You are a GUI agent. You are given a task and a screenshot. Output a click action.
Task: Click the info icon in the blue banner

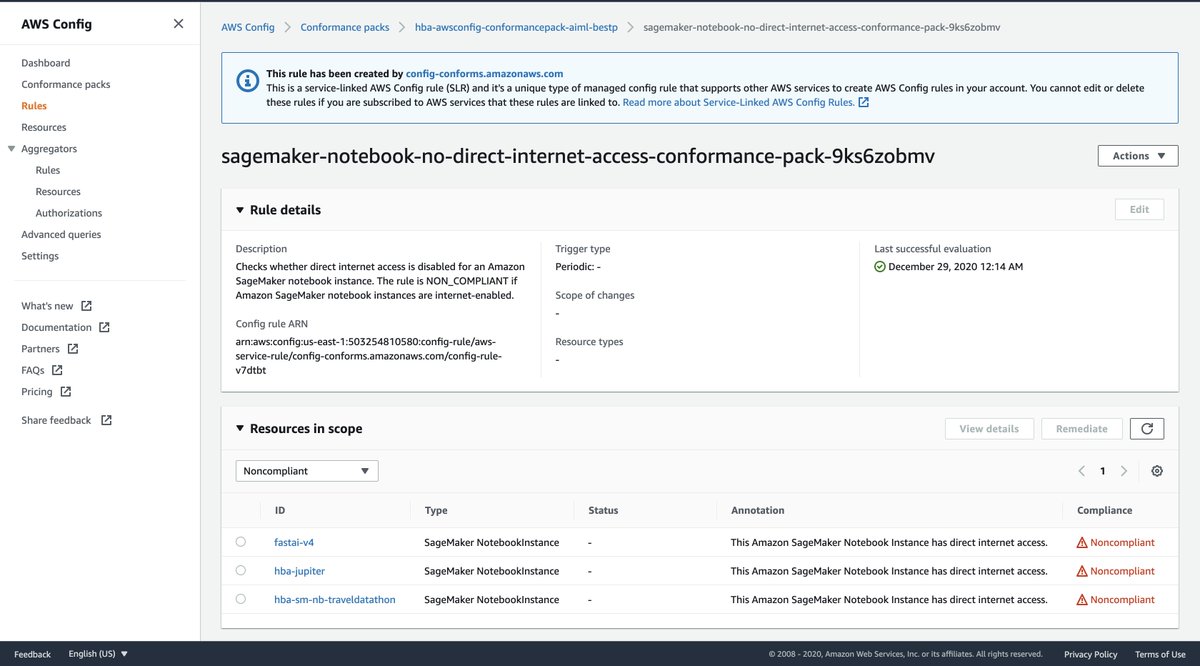(247, 80)
